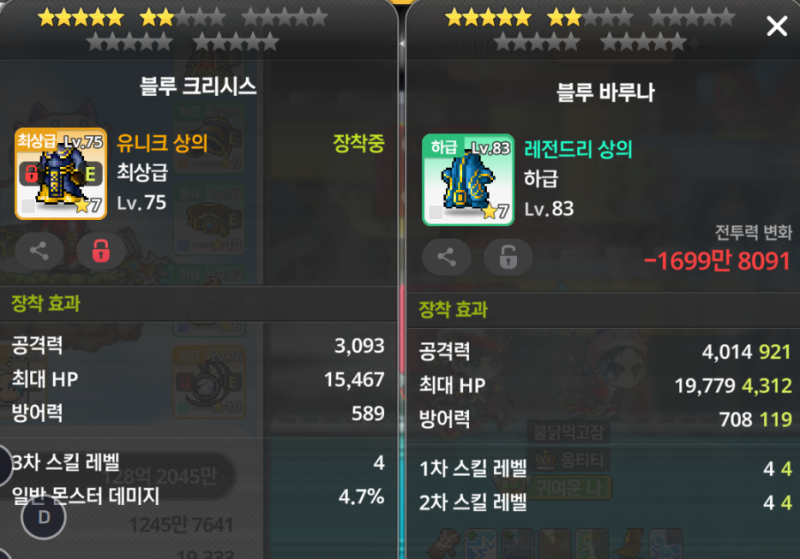Close the item comparison window
The width and height of the screenshot is (800, 559).
777,26
